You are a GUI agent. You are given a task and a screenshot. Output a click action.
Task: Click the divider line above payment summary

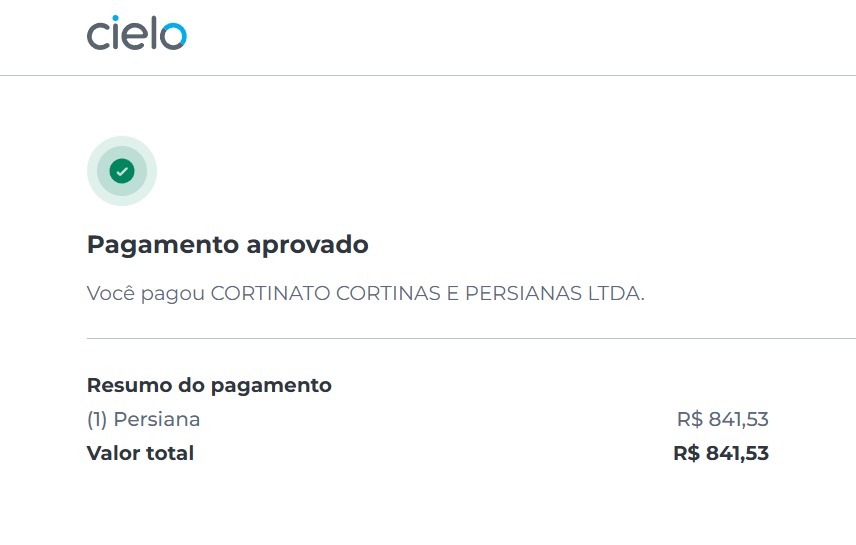point(471,338)
